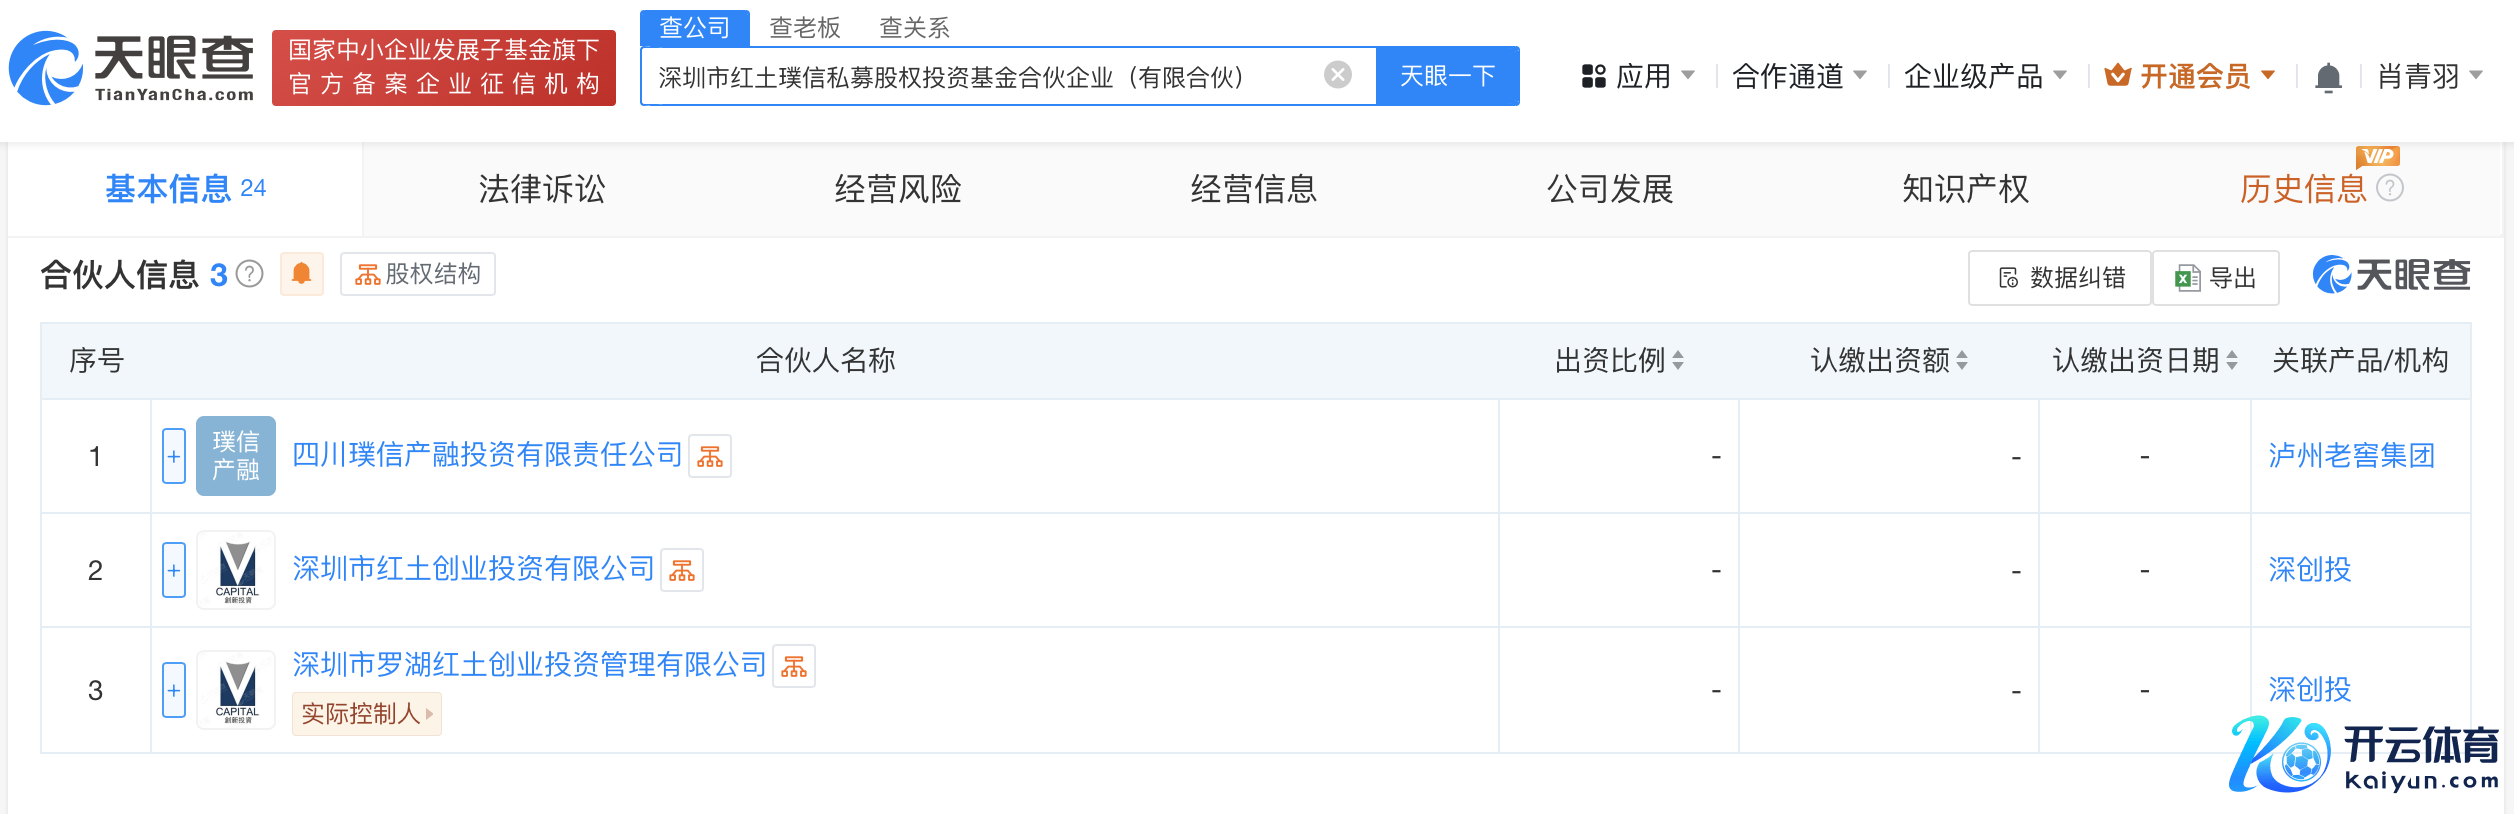Open the 应用 dropdown menu
Viewport: 2514px width, 814px height.
coord(1638,76)
